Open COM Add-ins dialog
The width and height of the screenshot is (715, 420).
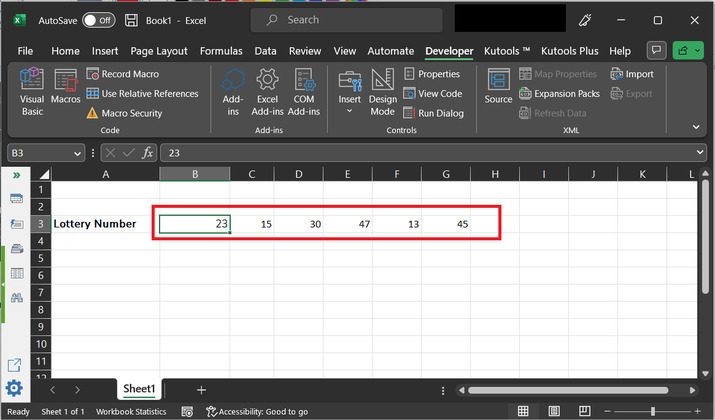coord(304,92)
